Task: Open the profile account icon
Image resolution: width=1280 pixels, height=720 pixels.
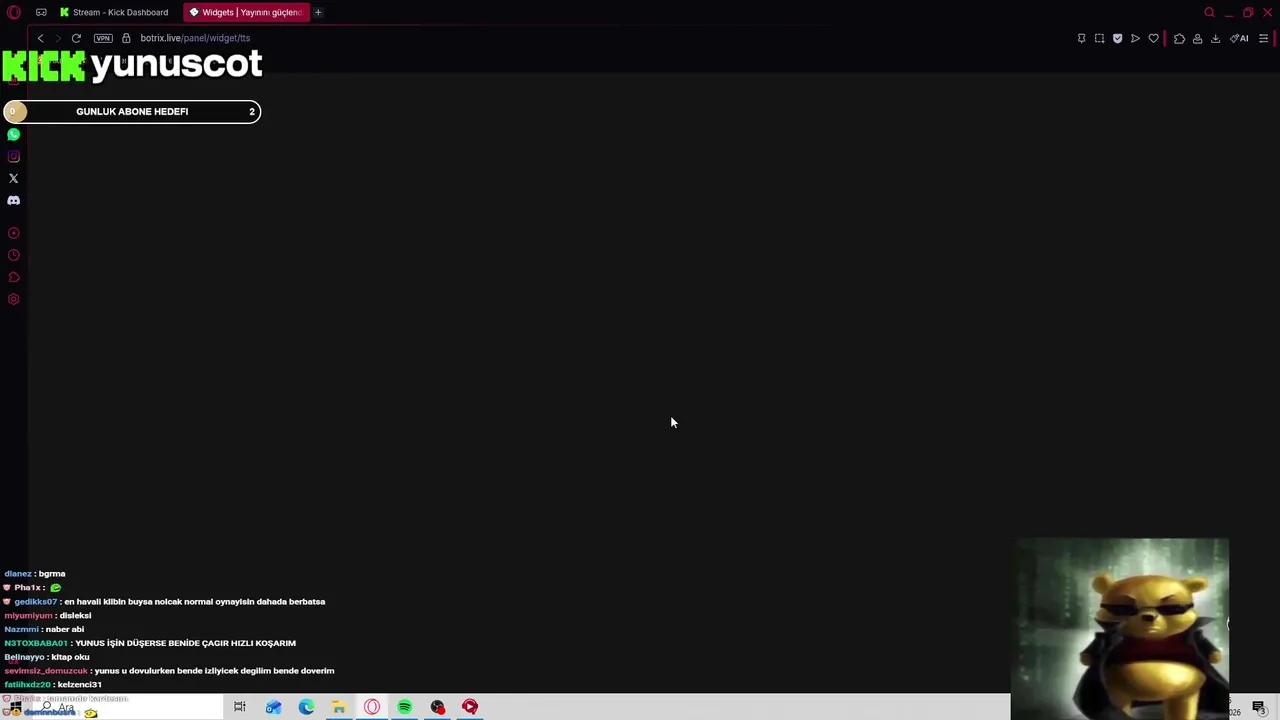Action: pos(1197,38)
